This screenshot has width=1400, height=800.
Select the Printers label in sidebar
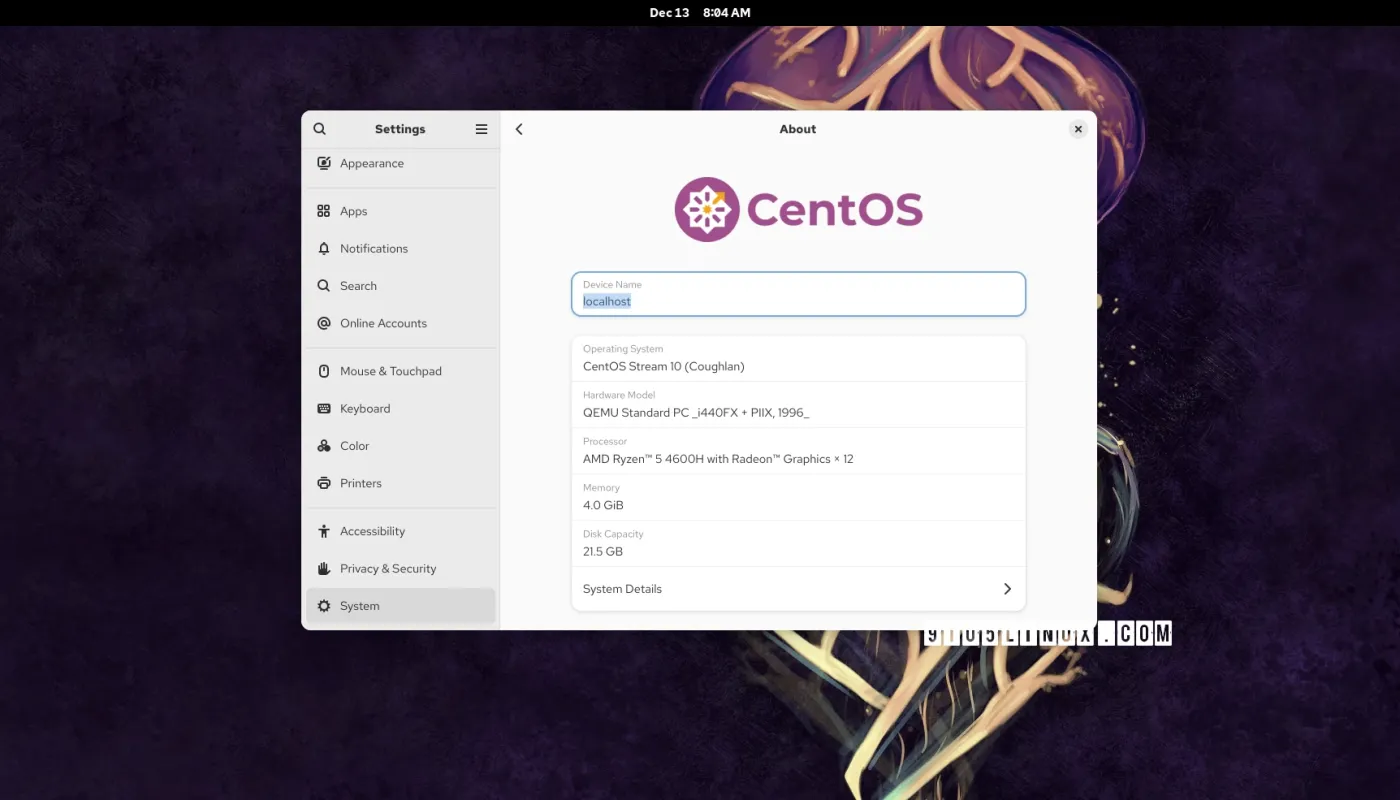pos(361,483)
